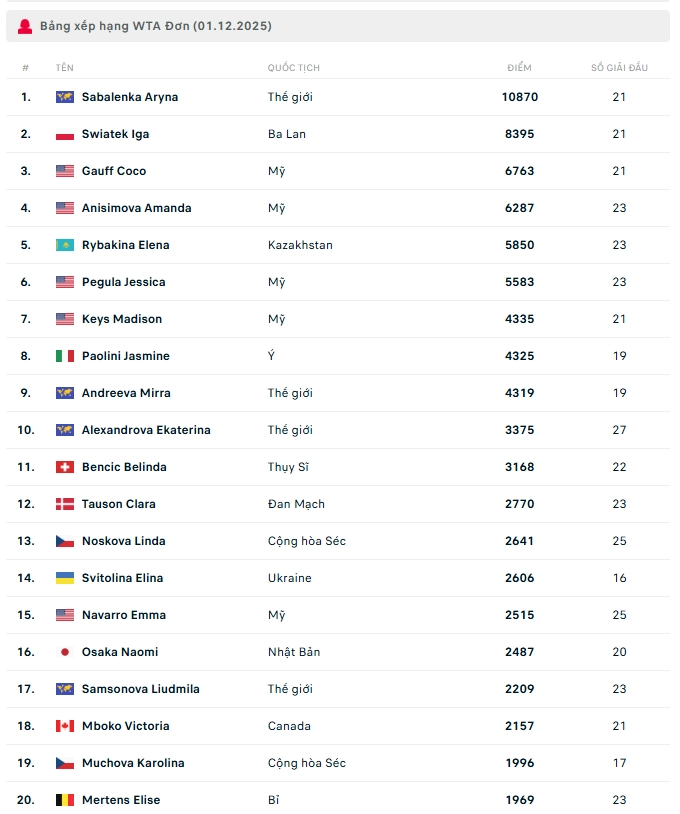Click the Japan flag beside Osaka Naomi
Viewport: 680px width, 814px height.
tap(65, 652)
